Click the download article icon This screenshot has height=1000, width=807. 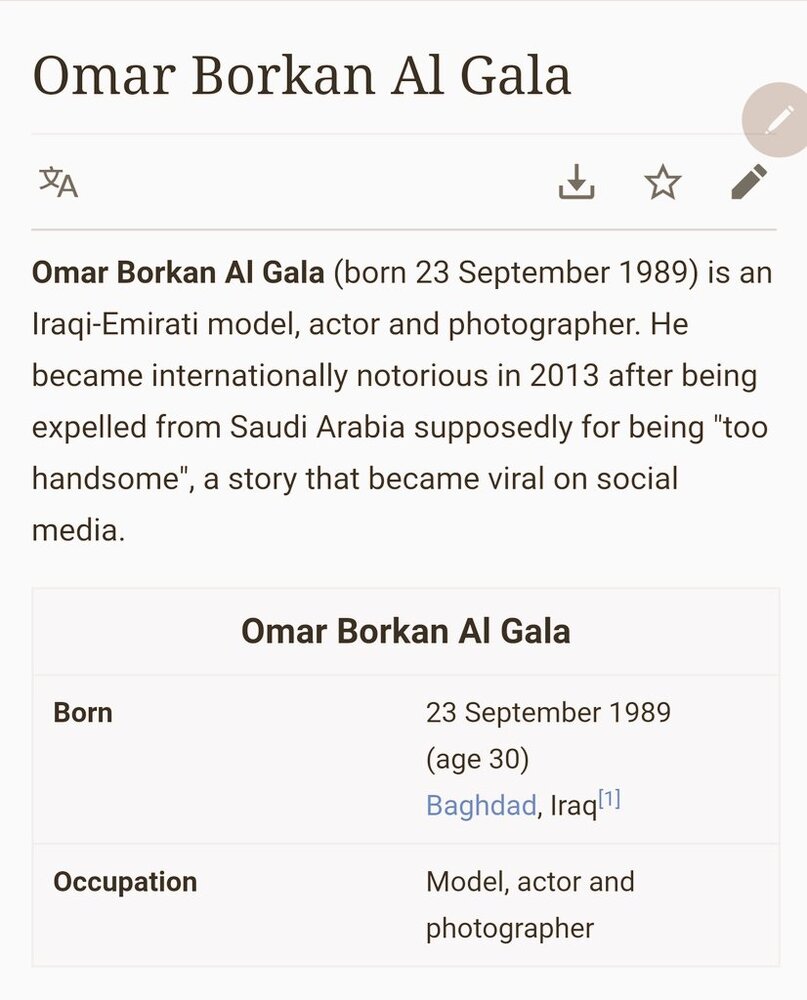click(576, 182)
